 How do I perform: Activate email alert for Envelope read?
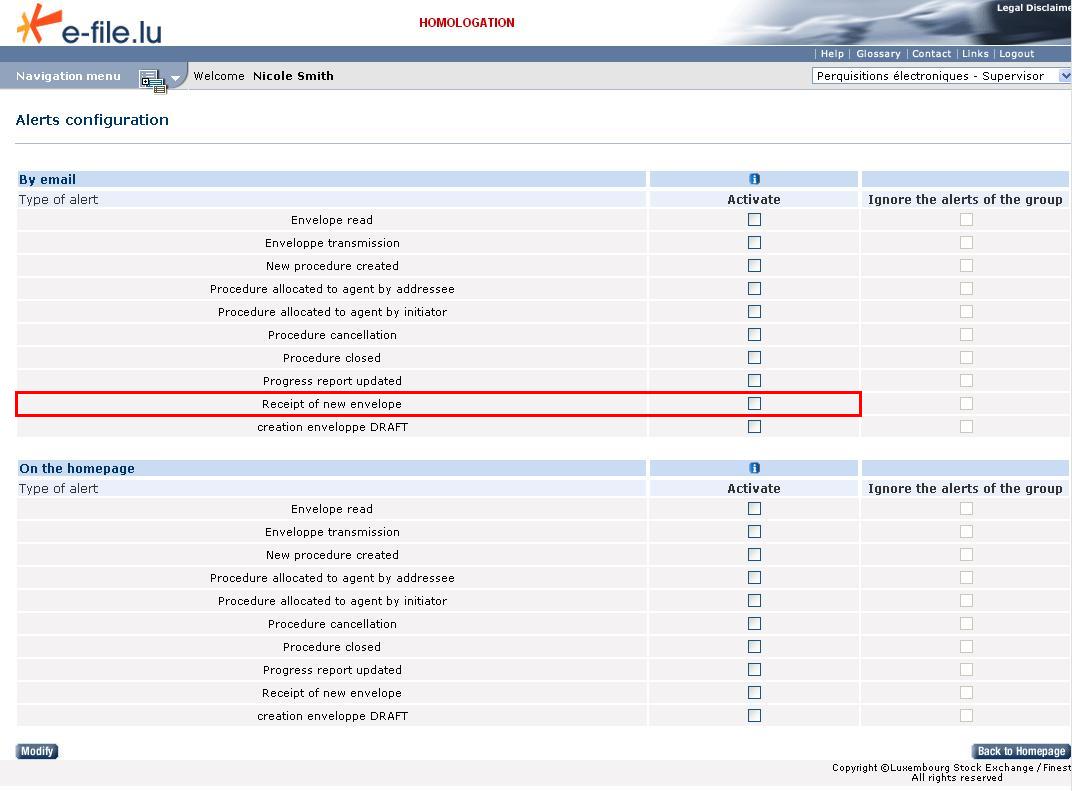click(x=754, y=219)
